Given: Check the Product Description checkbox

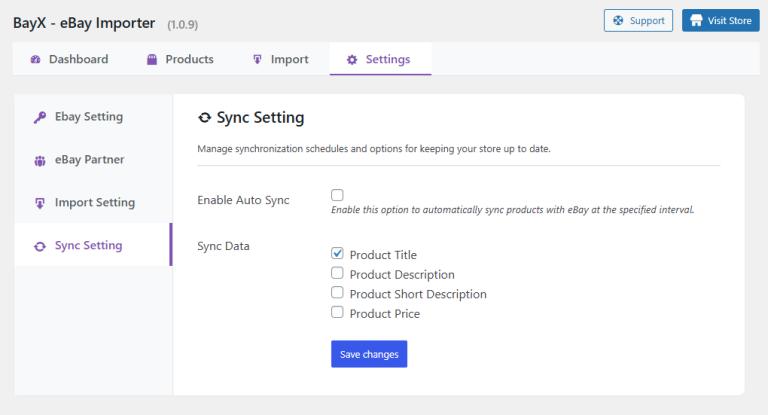Looking at the screenshot, I should 337,273.
